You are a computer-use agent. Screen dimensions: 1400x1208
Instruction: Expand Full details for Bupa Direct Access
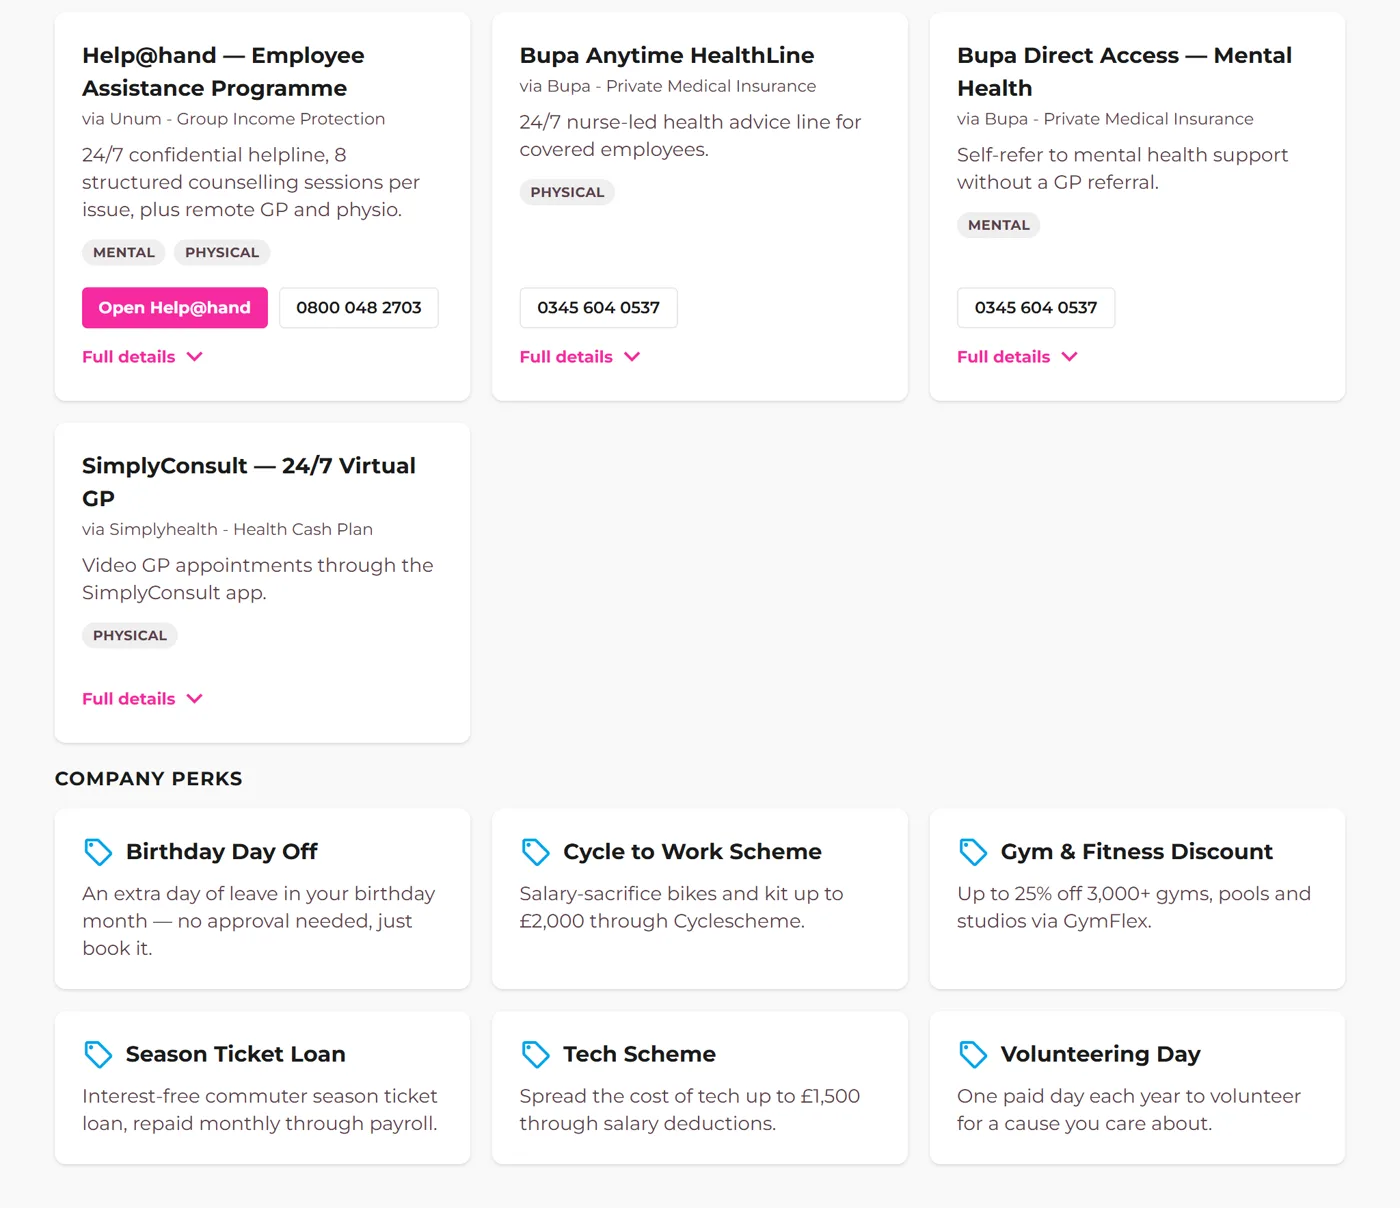pos(1017,357)
